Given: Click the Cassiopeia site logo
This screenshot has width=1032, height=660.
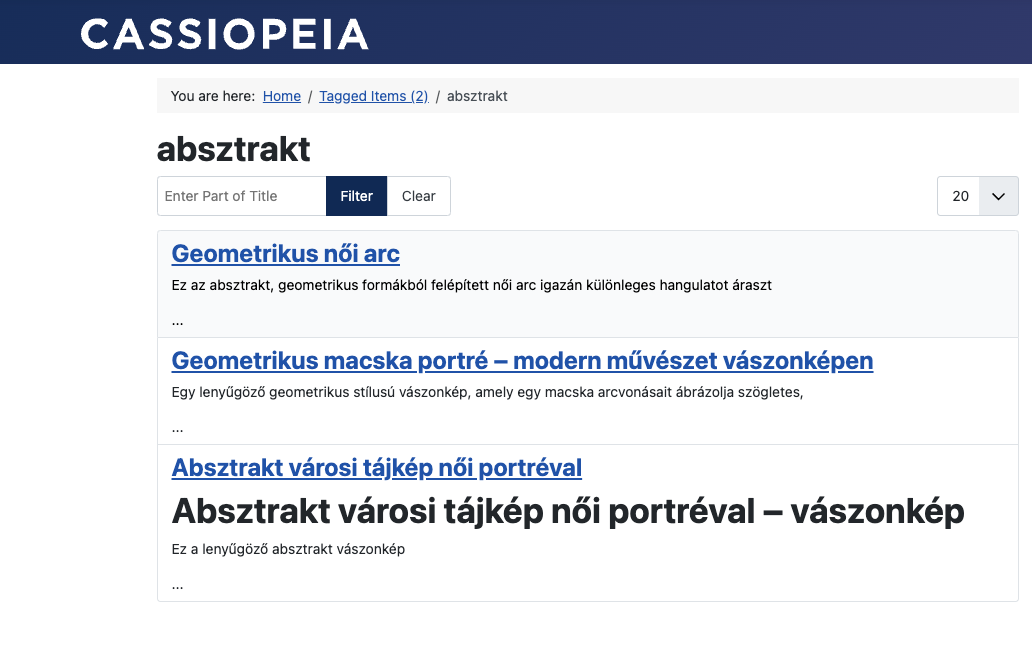Looking at the screenshot, I should pyautogui.click(x=225, y=34).
